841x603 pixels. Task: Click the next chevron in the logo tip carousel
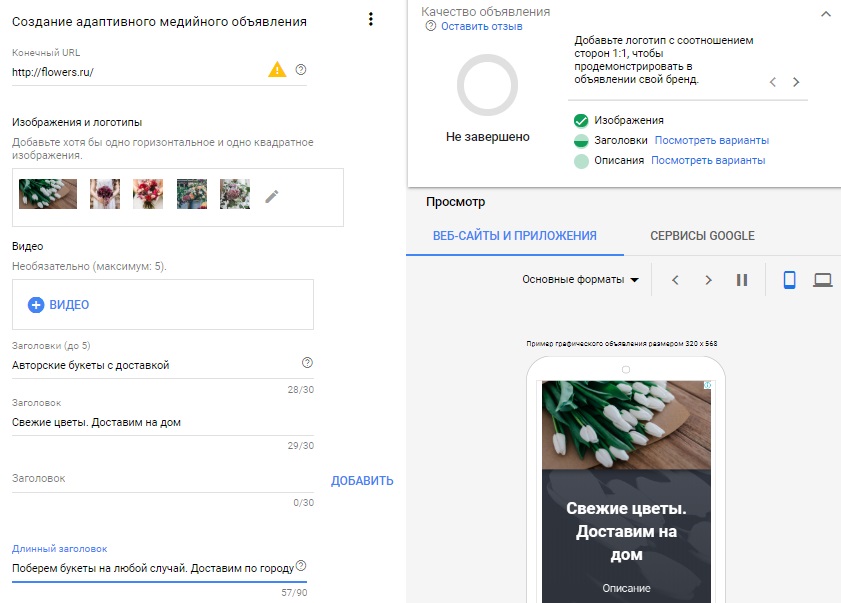point(796,81)
